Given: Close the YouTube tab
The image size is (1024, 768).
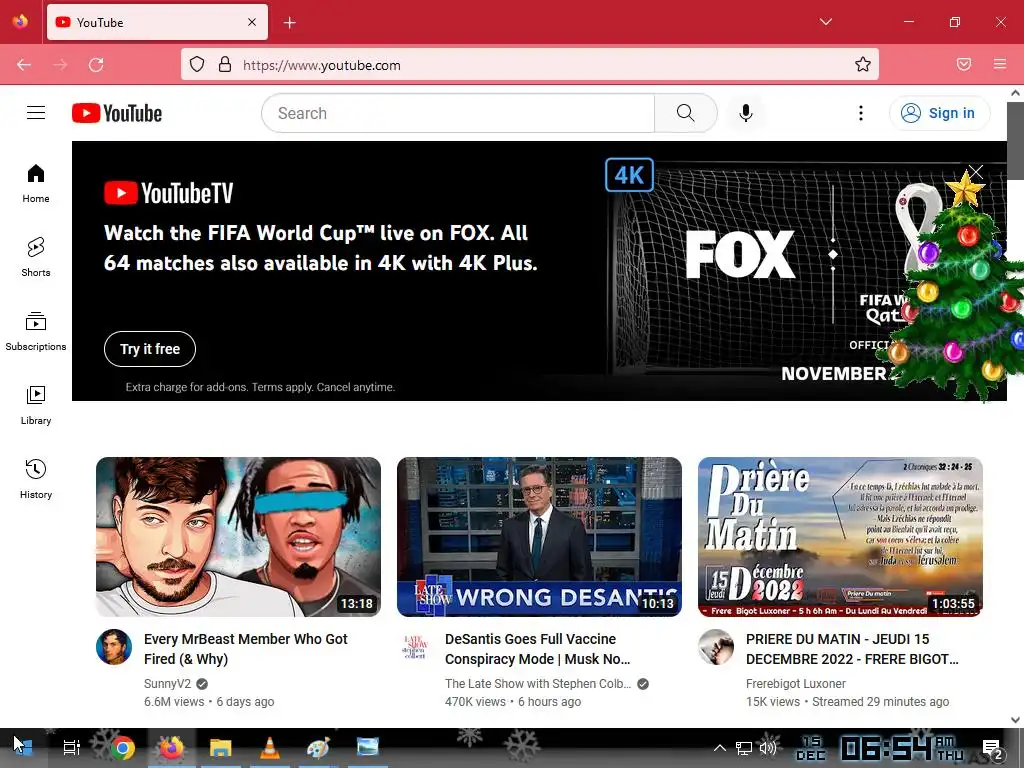Looking at the screenshot, I should [x=252, y=22].
